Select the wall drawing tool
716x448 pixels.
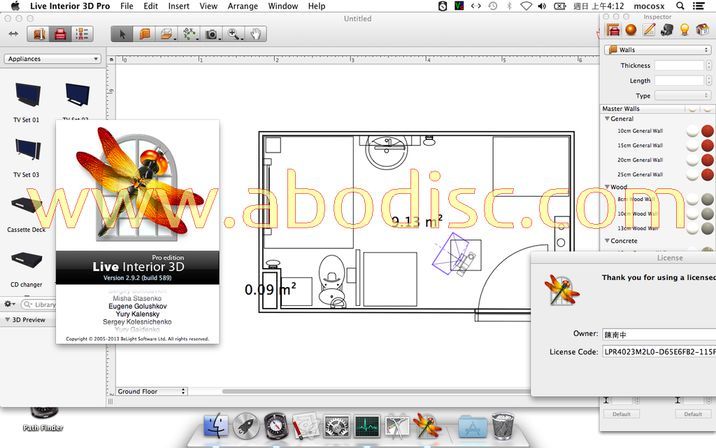145,34
